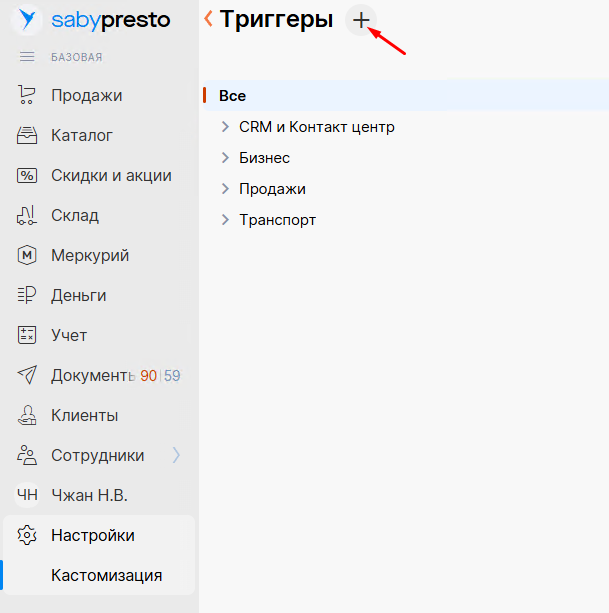Expand the Сотрудники submenu arrow

pos(177,456)
